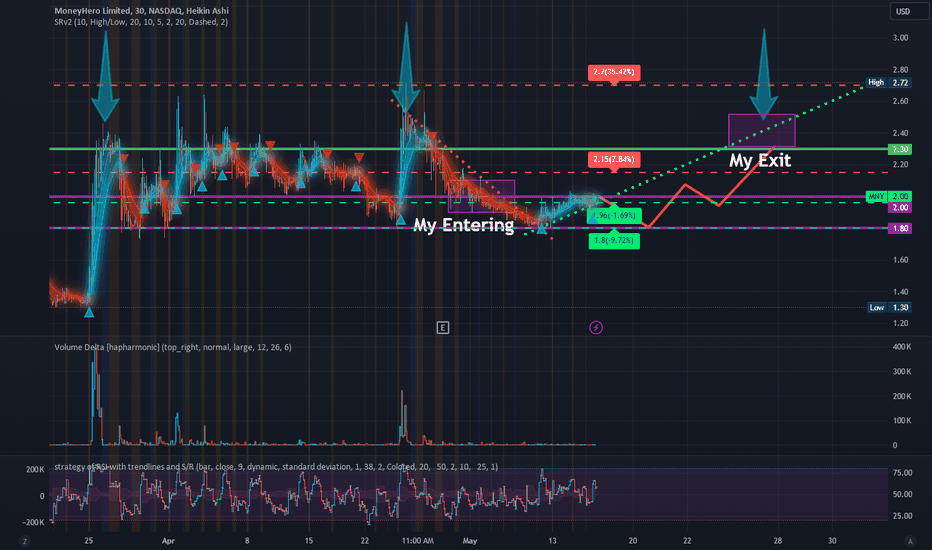Screen dimensions: 932x550
Task: Click the MoneyHero Limited chart title
Action: coord(141,11)
